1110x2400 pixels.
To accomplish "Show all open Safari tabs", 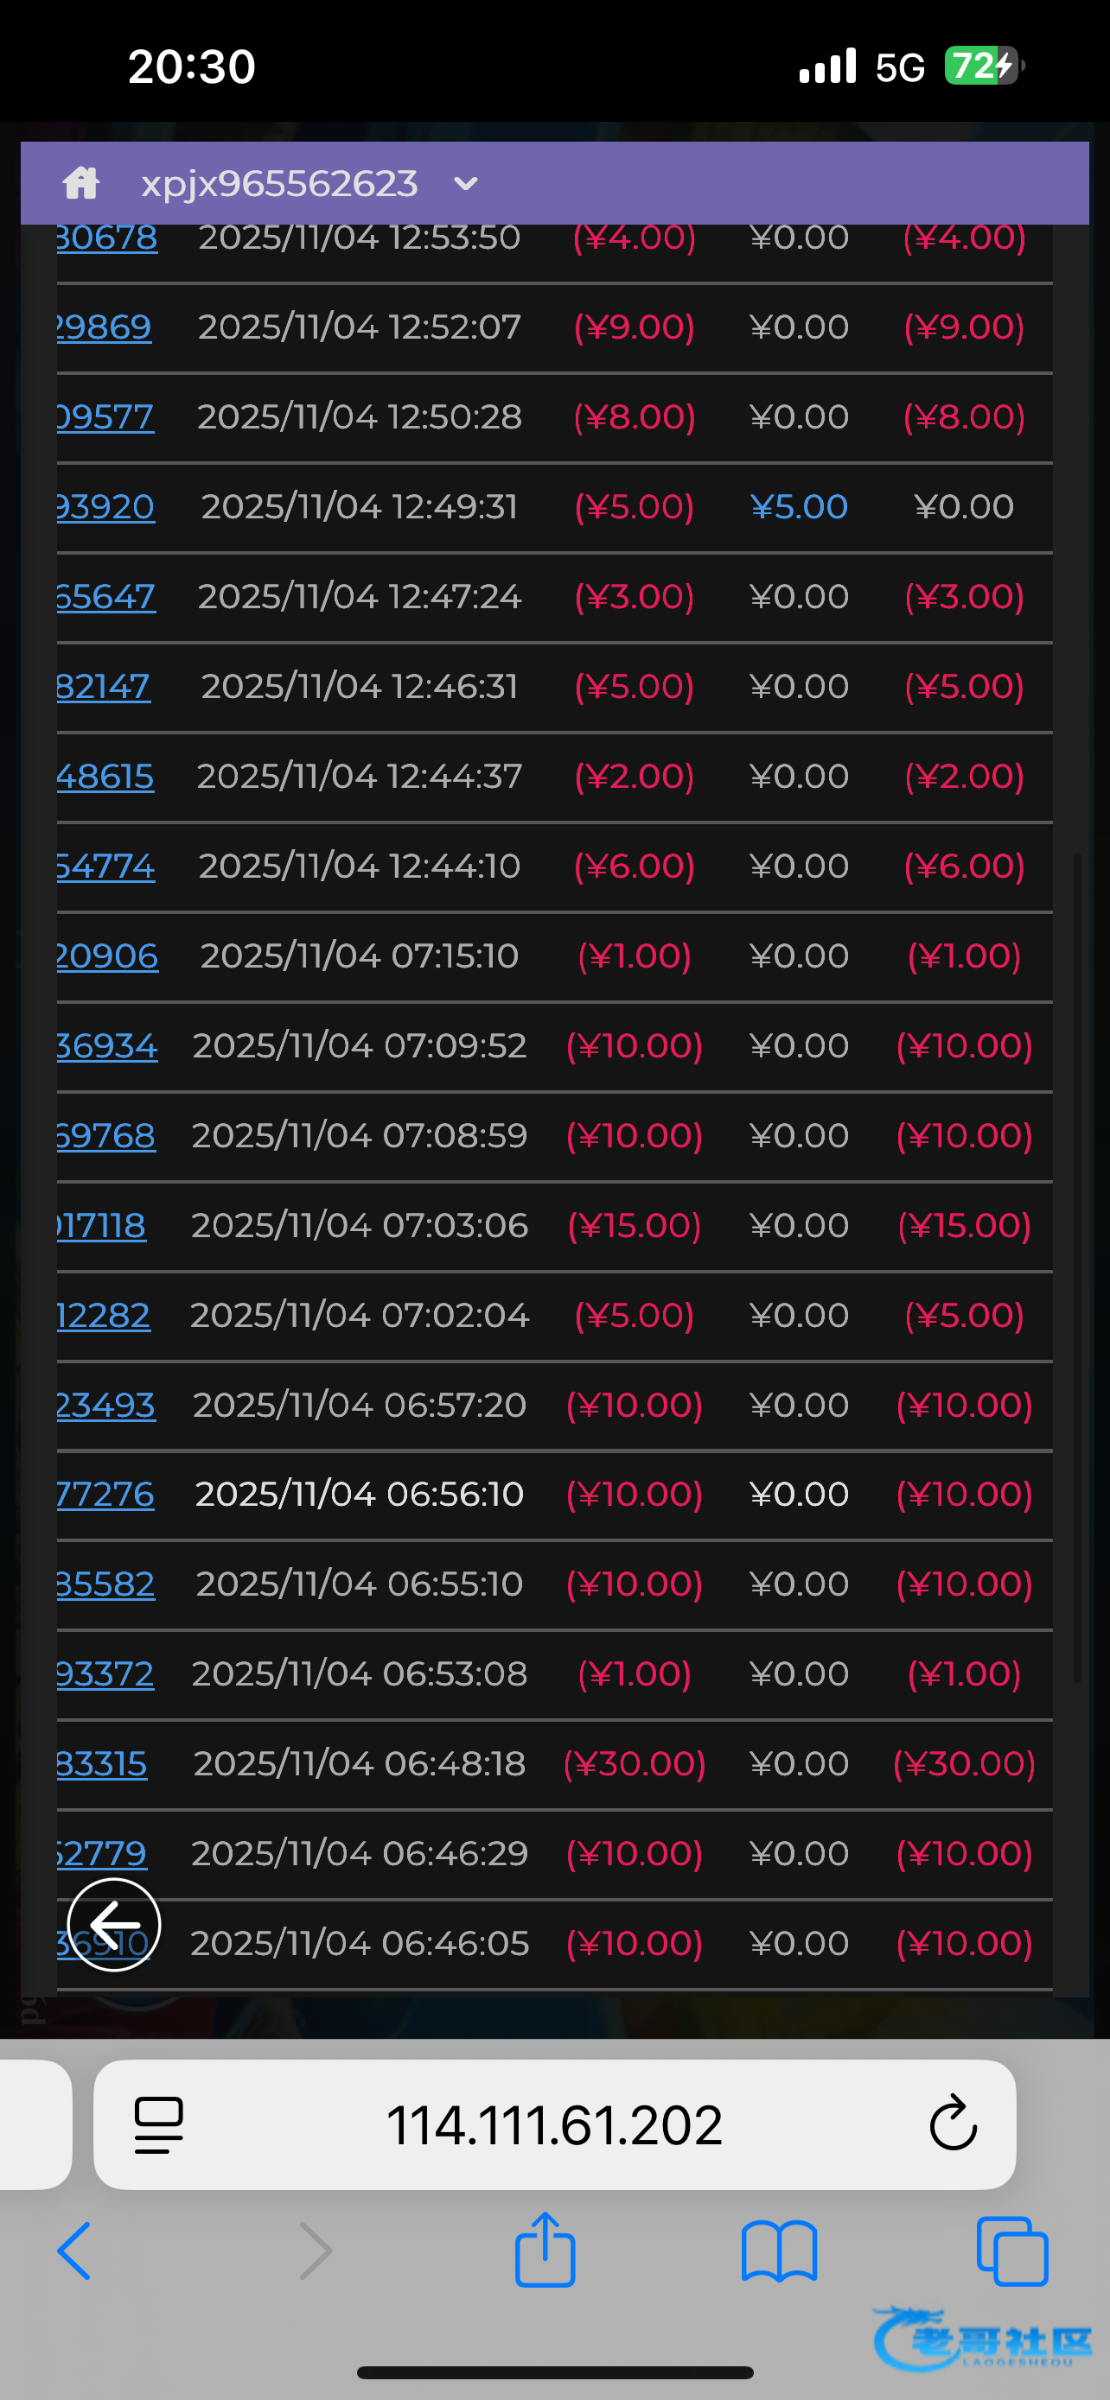I will (x=1012, y=2251).
